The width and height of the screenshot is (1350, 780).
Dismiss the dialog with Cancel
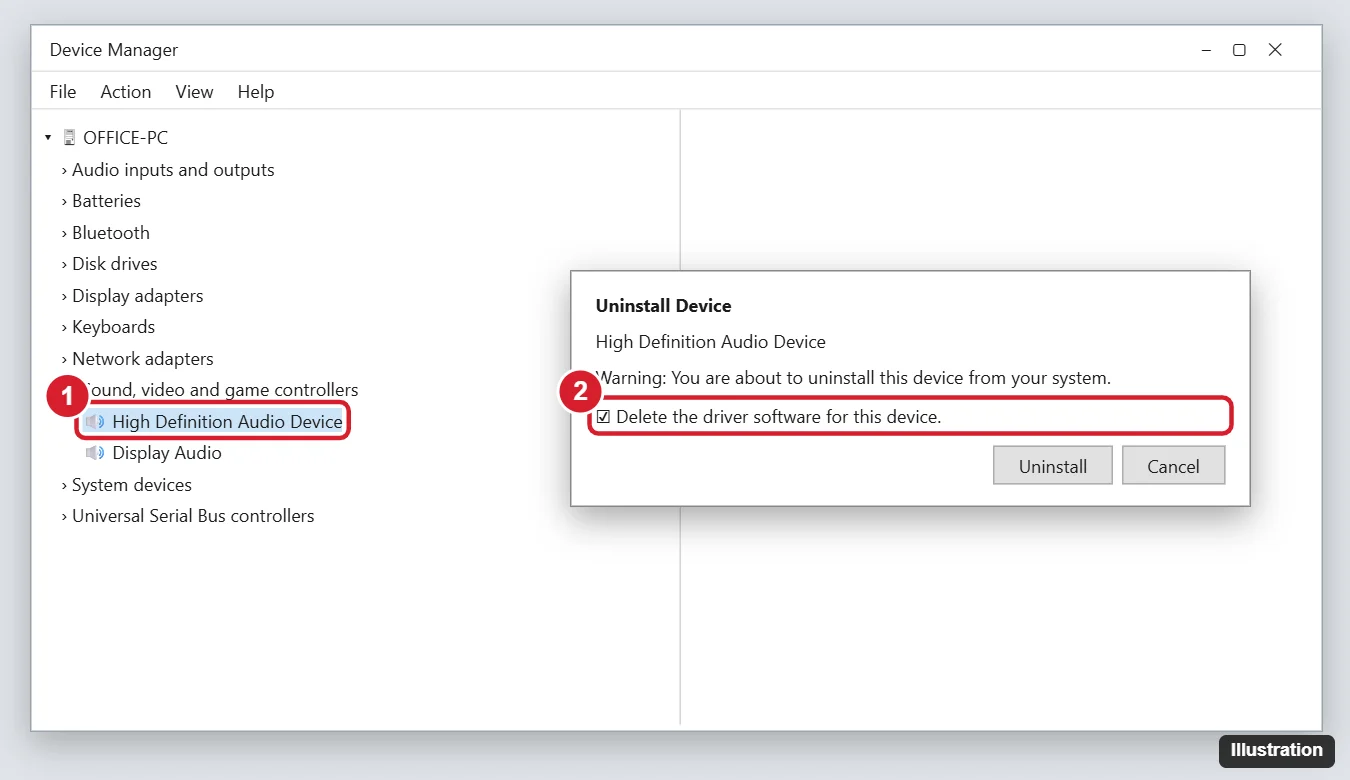click(x=1173, y=466)
